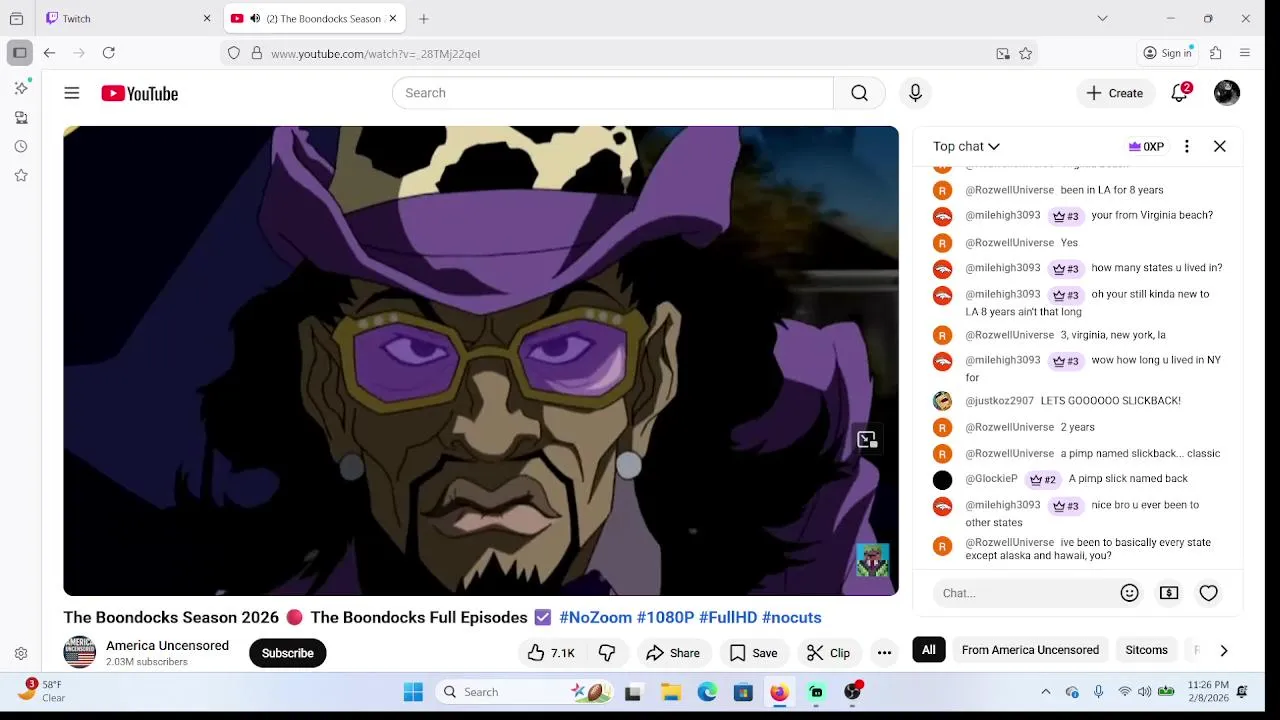Open sidebar bookmarks star icon

[21, 175]
